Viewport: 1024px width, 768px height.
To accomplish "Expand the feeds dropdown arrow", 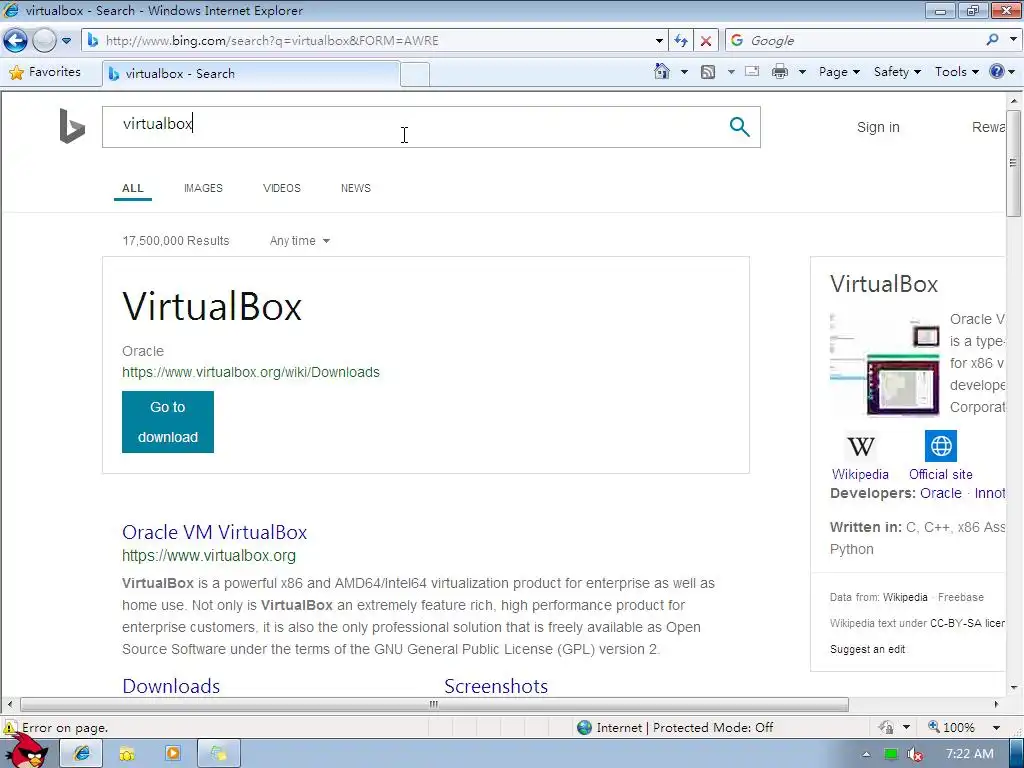I will point(731,72).
